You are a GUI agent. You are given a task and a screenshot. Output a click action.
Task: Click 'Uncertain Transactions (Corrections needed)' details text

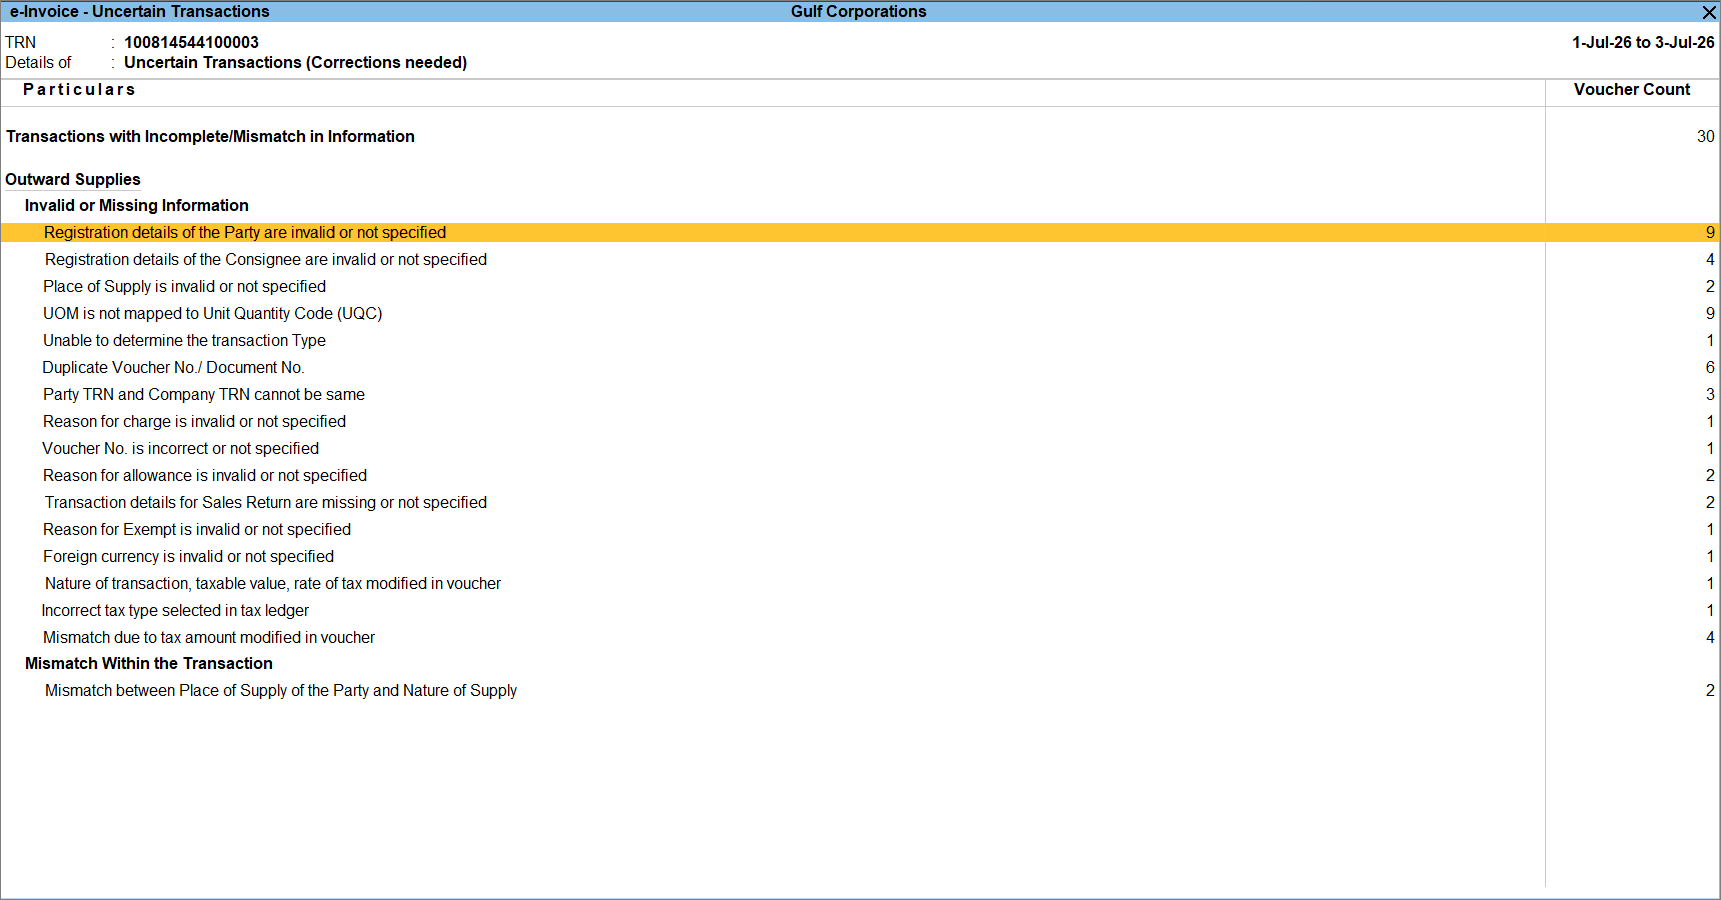point(295,62)
